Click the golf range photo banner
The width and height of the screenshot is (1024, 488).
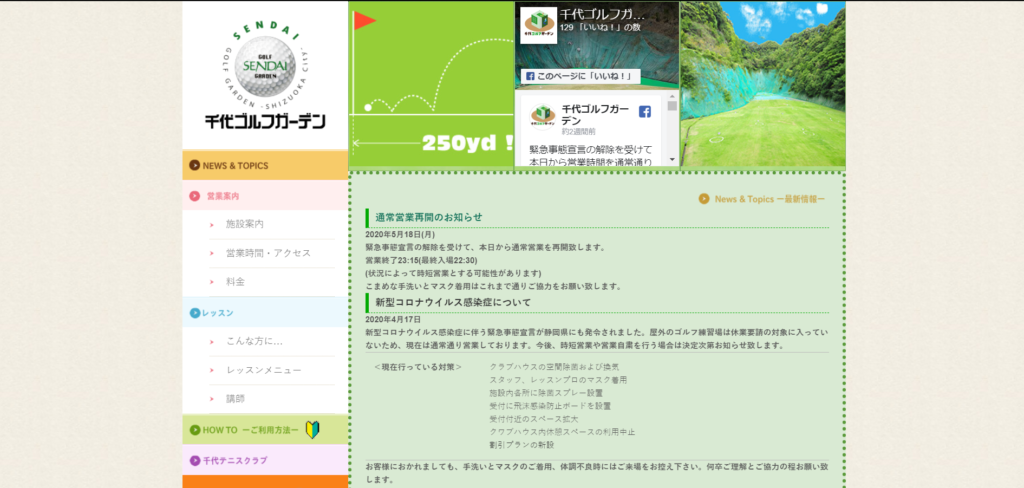[763, 84]
